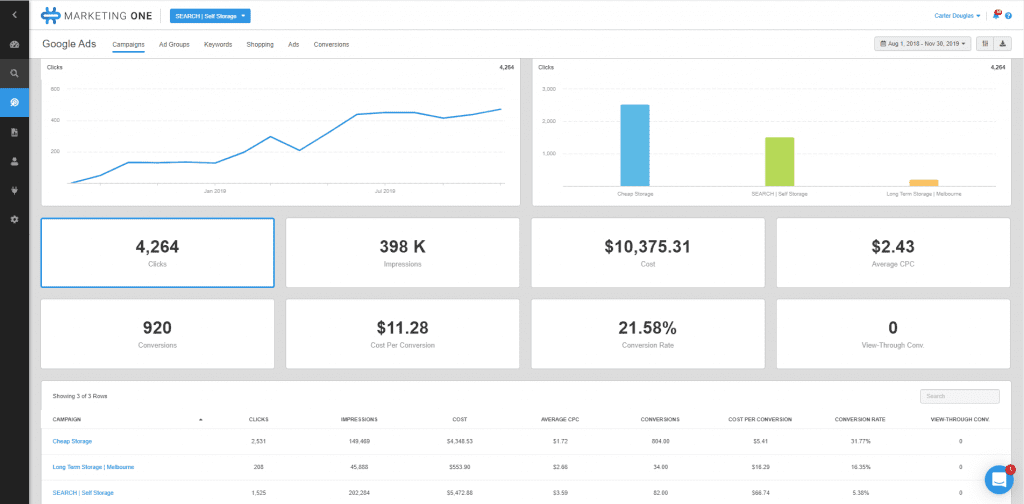Open the settings gear icon in the sidebar
Viewport: 1024px width, 504px height.
pos(14,220)
